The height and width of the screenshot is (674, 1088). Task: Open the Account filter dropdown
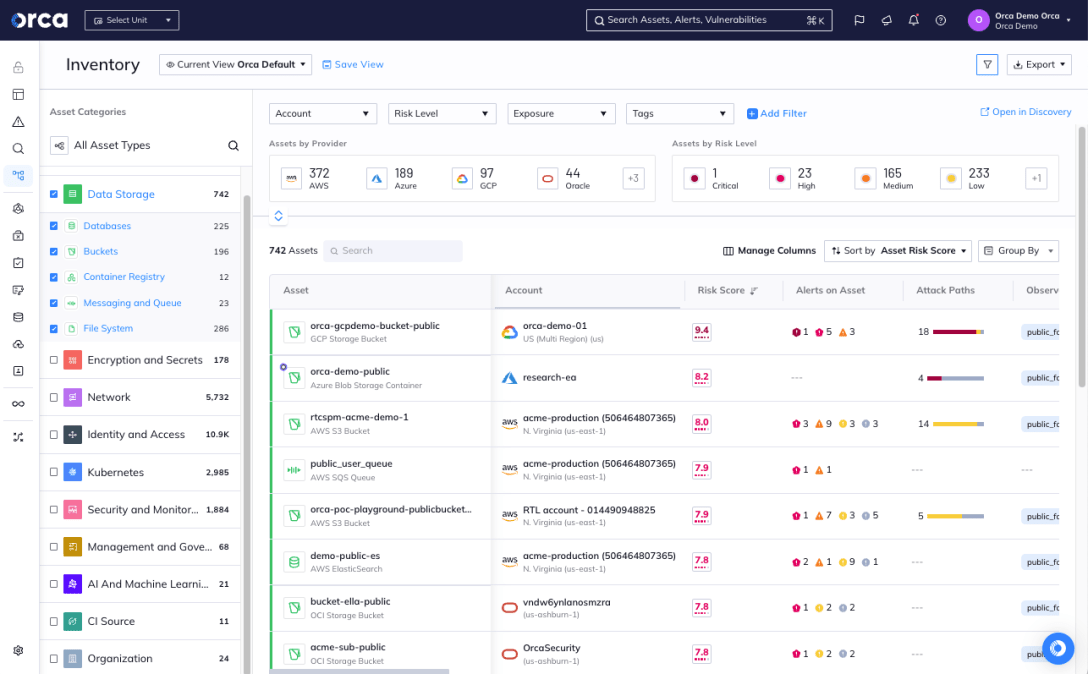(323, 114)
